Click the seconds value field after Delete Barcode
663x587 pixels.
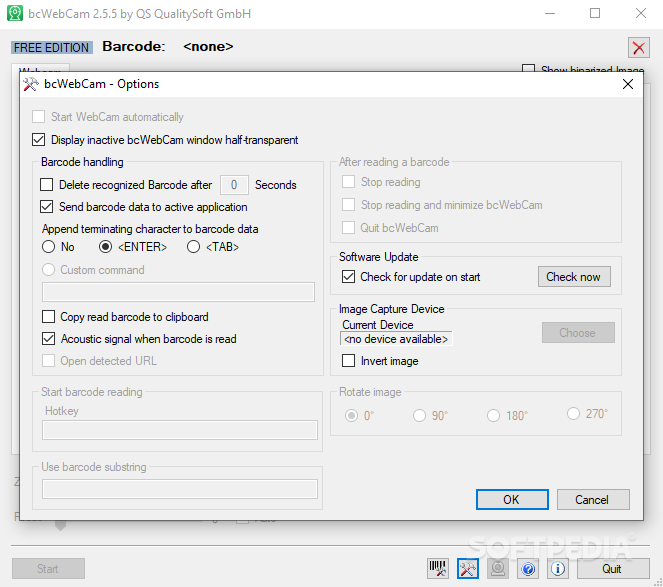click(x=234, y=185)
